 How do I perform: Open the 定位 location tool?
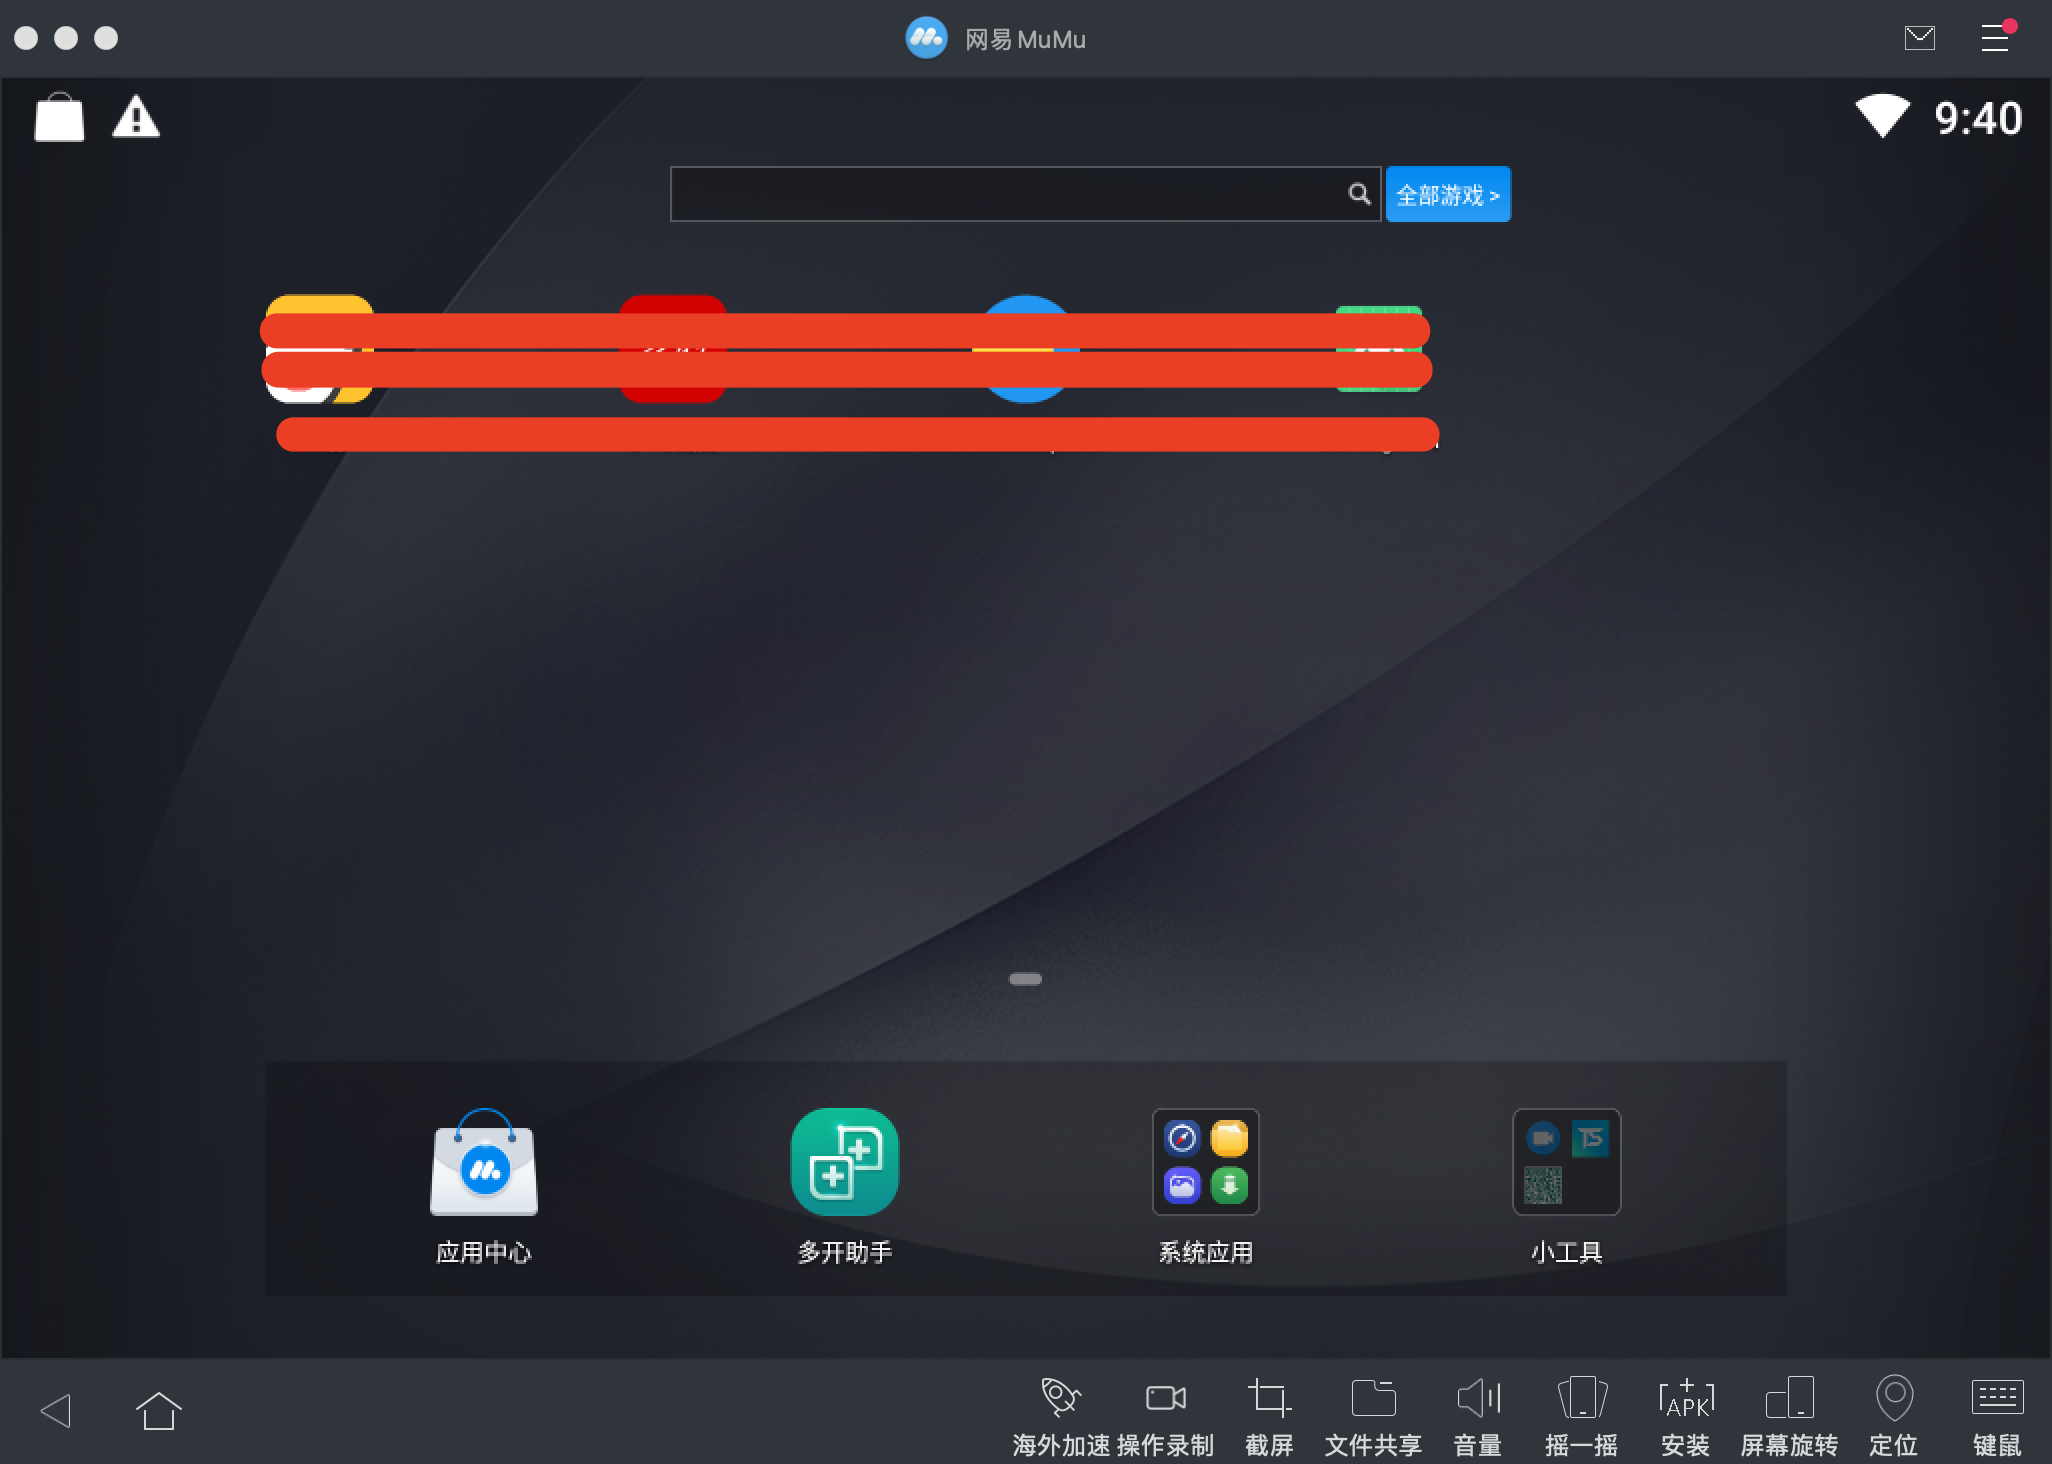1894,1399
